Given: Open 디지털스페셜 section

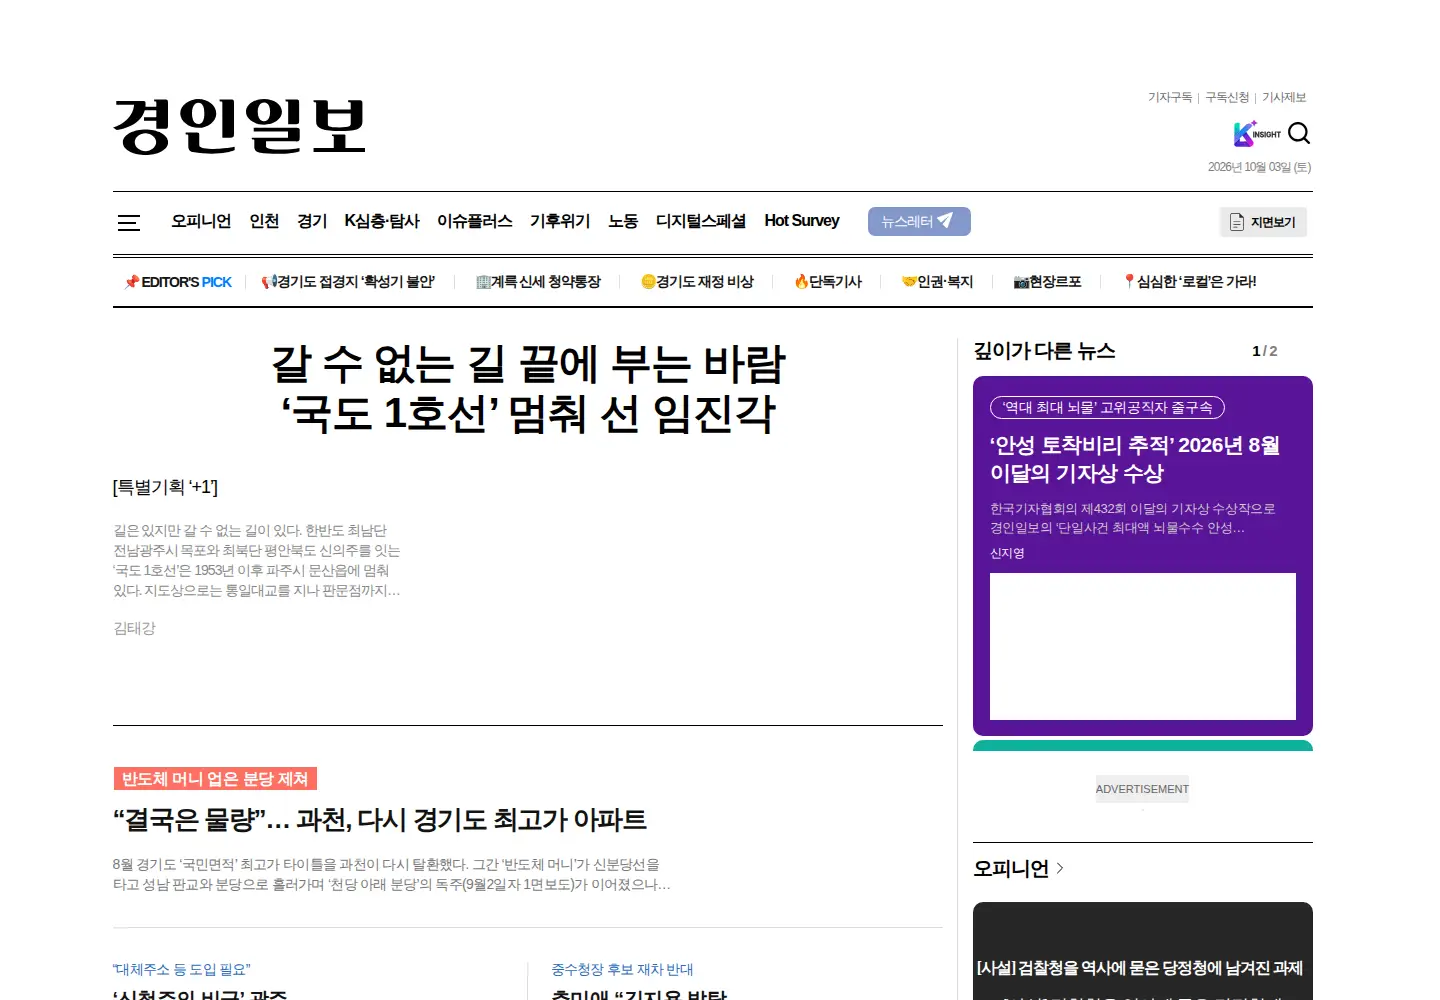Looking at the screenshot, I should 701,221.
